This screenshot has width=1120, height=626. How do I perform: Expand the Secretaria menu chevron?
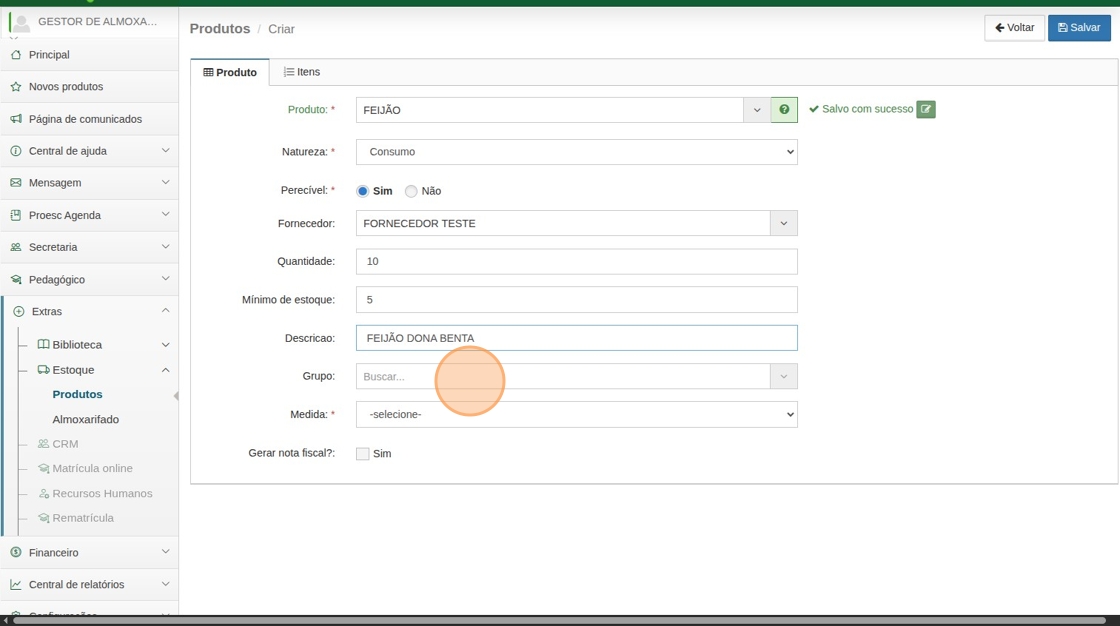click(166, 247)
